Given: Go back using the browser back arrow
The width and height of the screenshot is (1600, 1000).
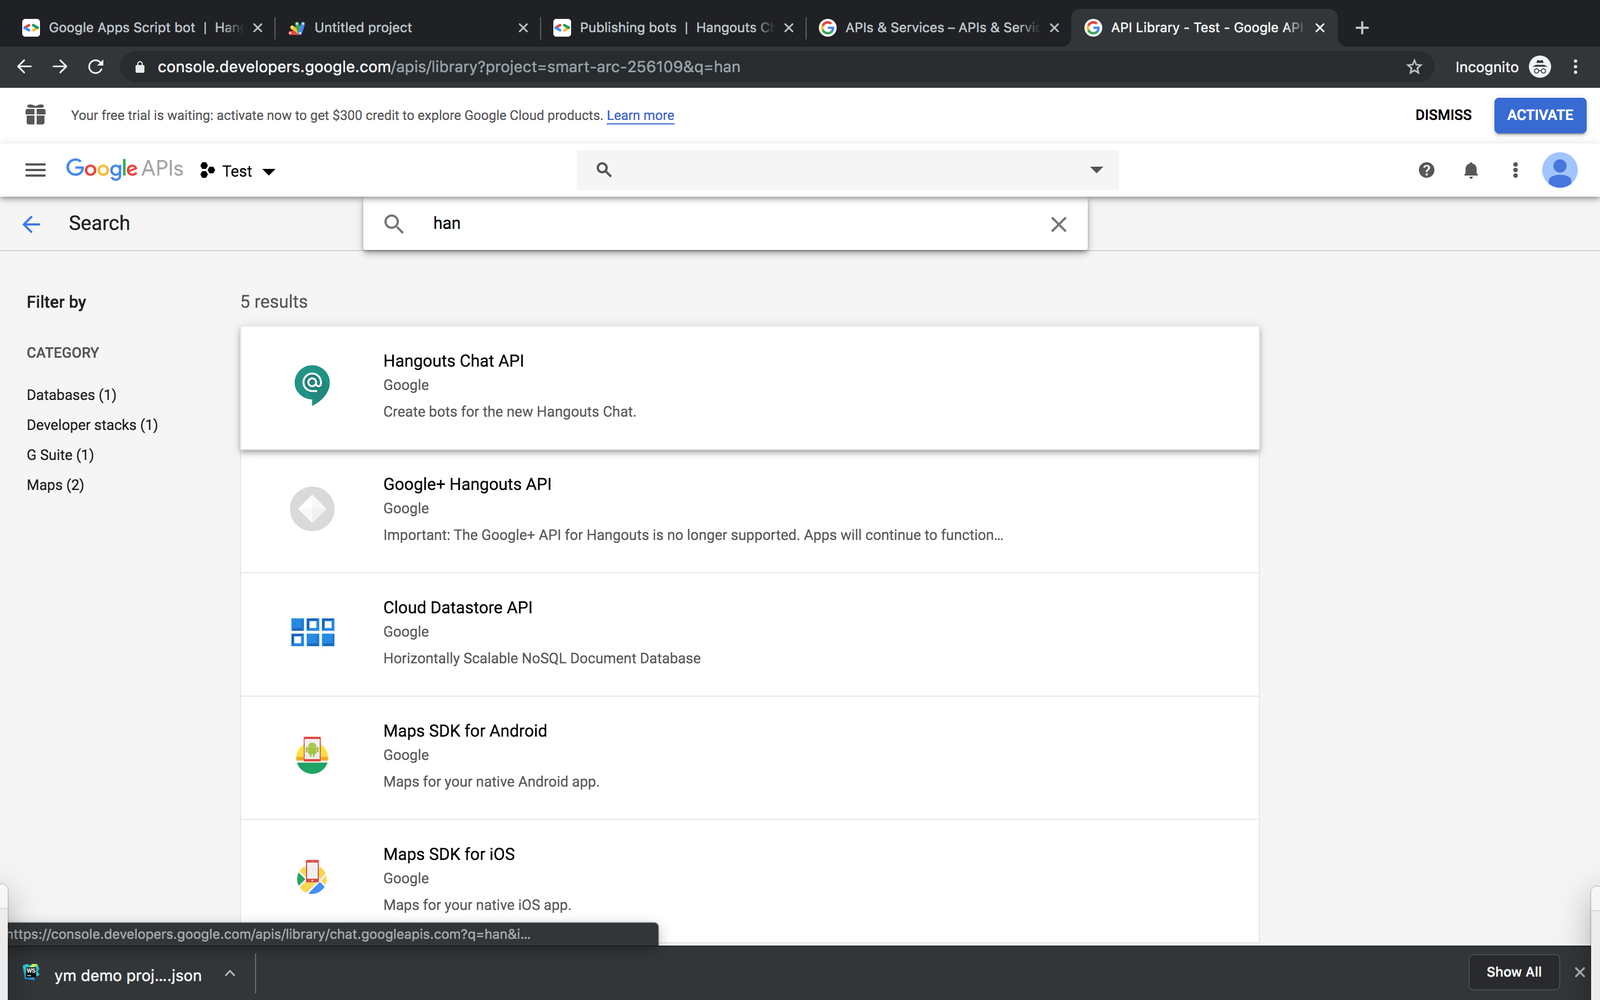Looking at the screenshot, I should coord(25,67).
